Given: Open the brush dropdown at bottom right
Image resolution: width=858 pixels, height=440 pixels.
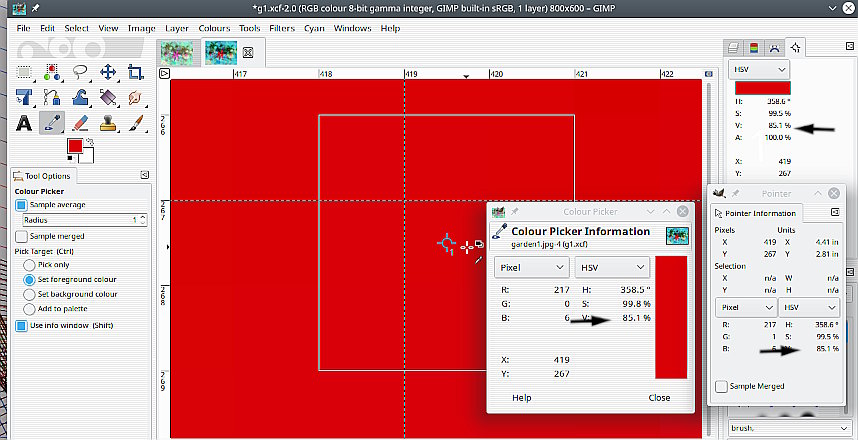Looking at the screenshot, I should pyautogui.click(x=788, y=428).
